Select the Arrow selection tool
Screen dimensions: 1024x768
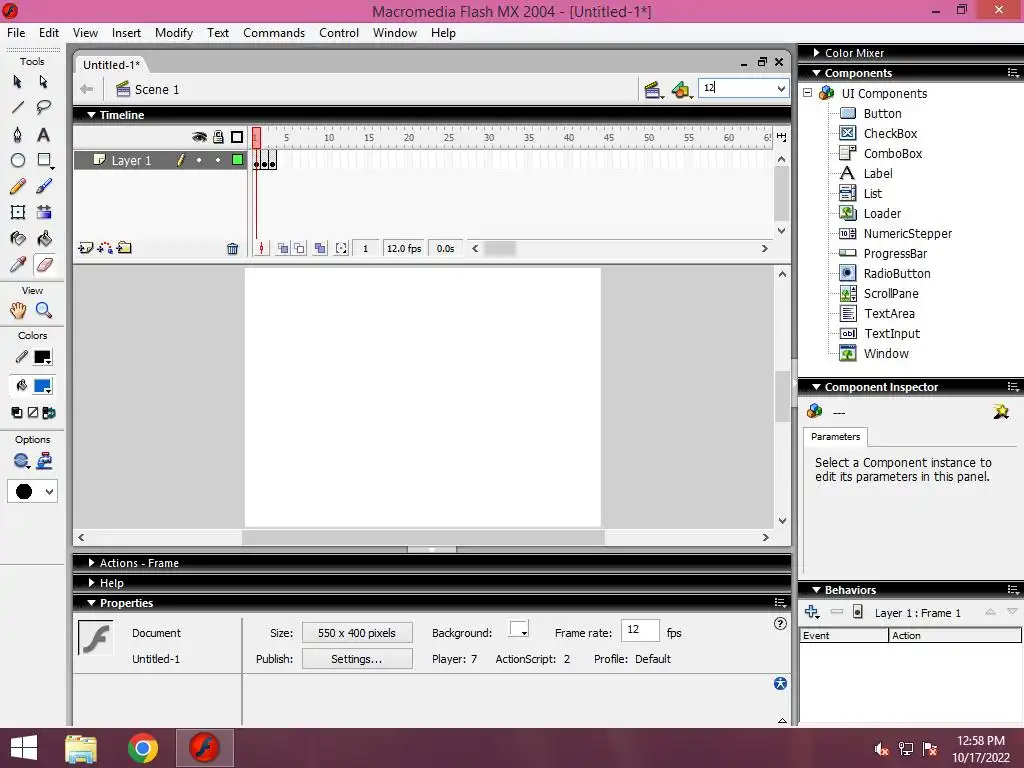pos(18,82)
